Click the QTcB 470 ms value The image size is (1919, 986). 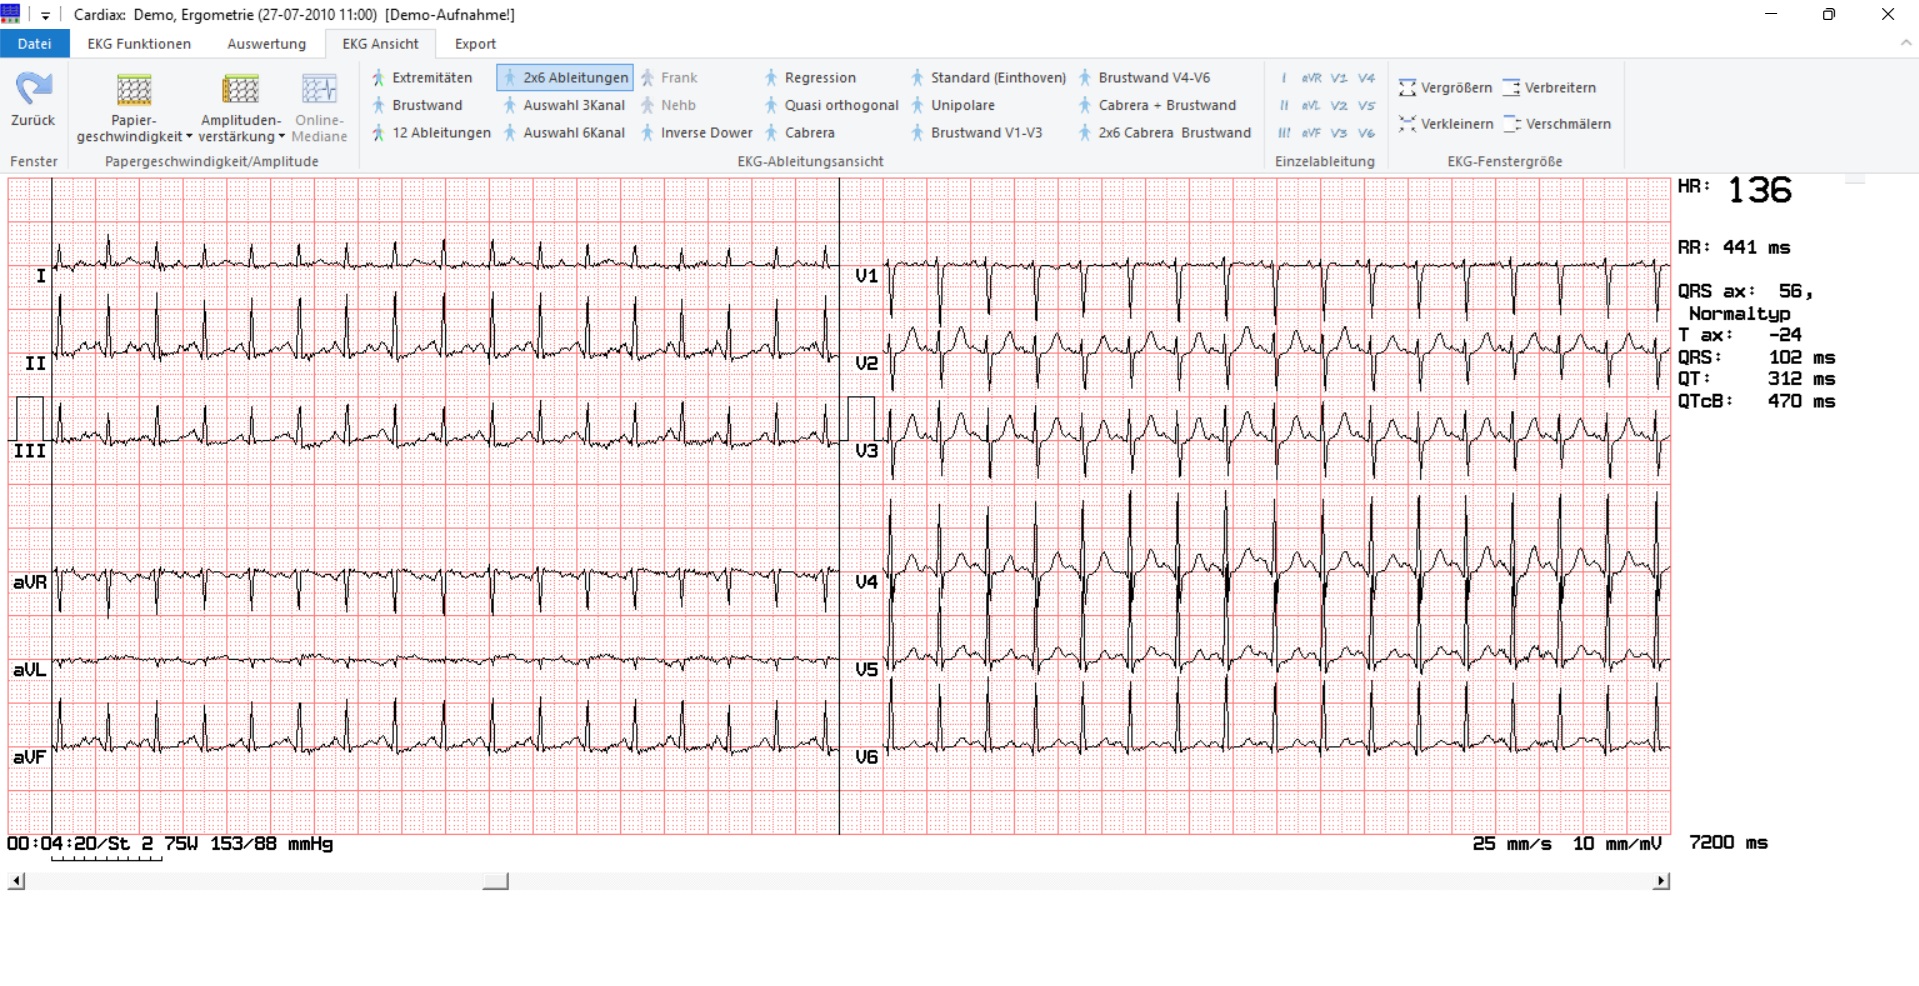(1756, 401)
